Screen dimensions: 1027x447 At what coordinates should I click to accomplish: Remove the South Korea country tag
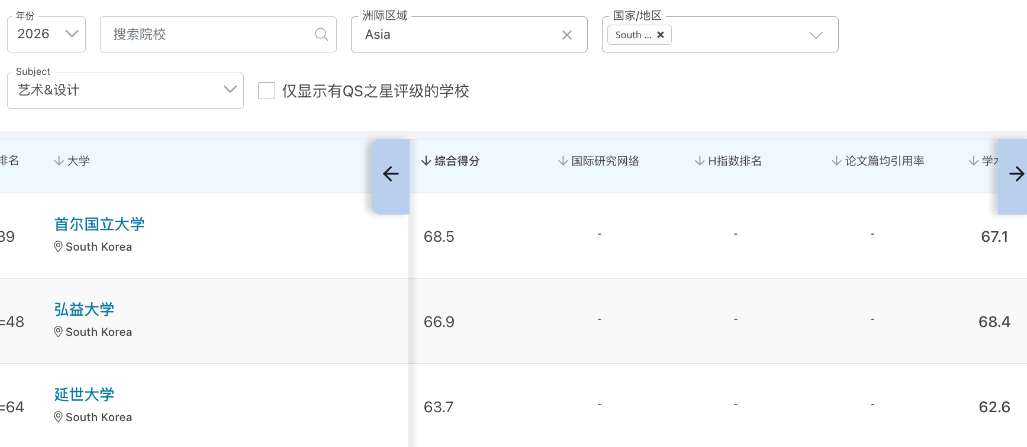pyautogui.click(x=660, y=34)
